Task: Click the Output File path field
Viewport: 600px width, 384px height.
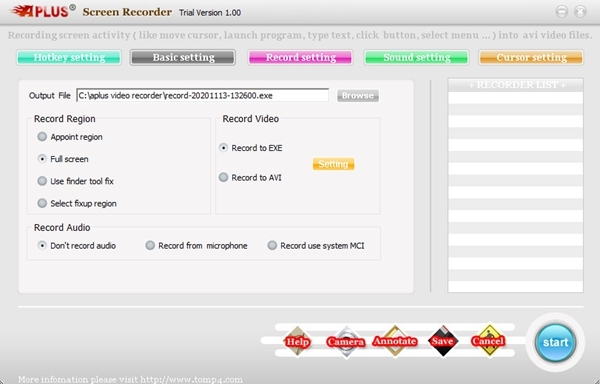Action: pos(202,96)
